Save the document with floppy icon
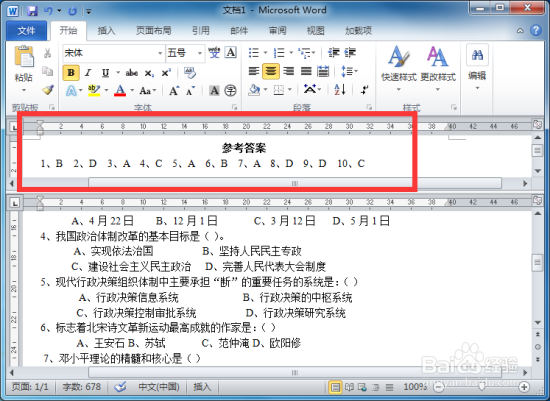 [32, 11]
